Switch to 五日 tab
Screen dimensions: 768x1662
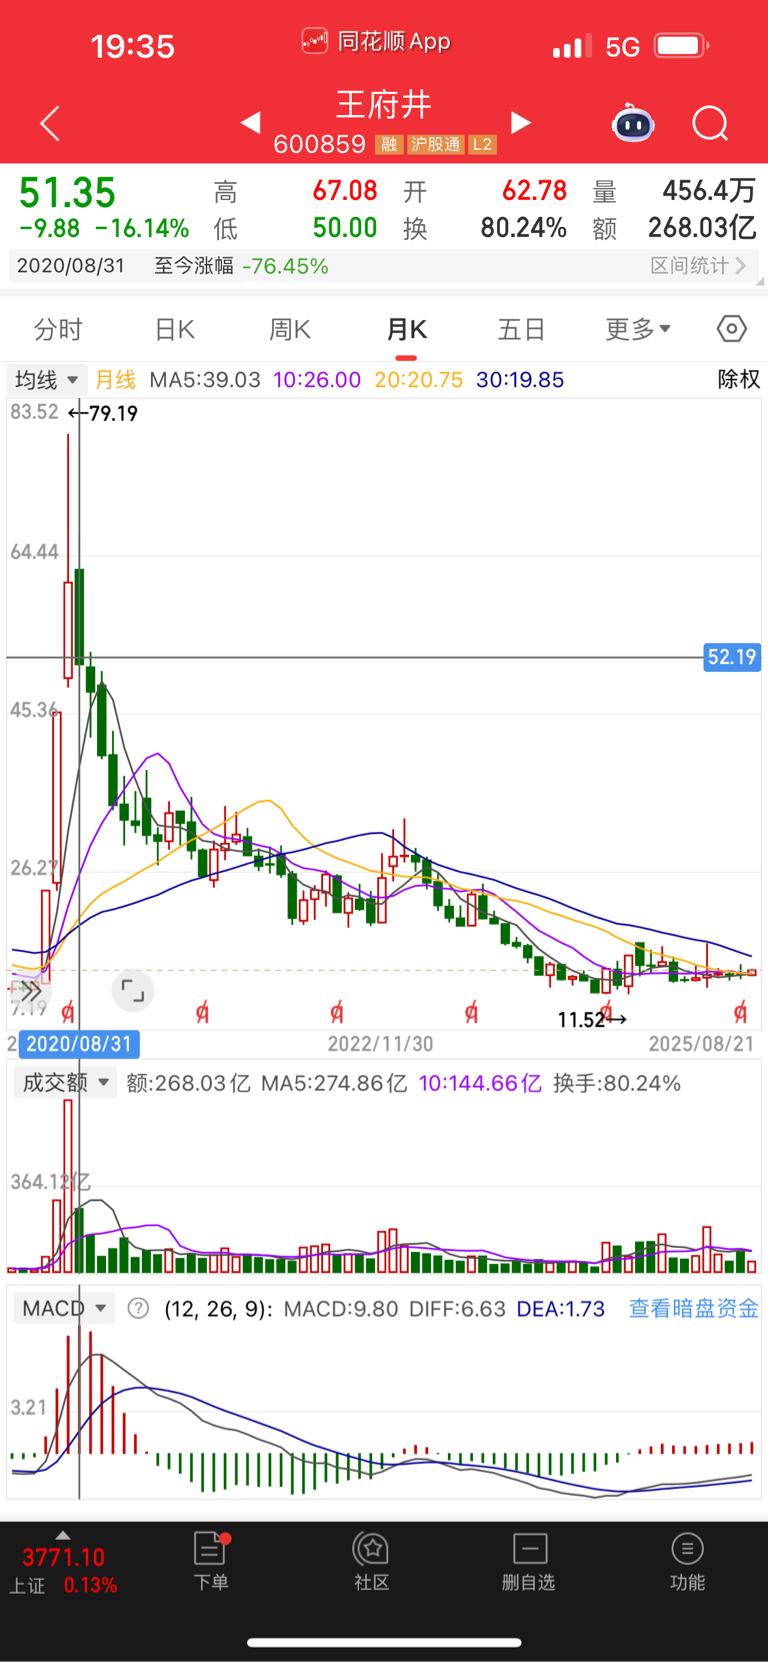click(x=522, y=329)
